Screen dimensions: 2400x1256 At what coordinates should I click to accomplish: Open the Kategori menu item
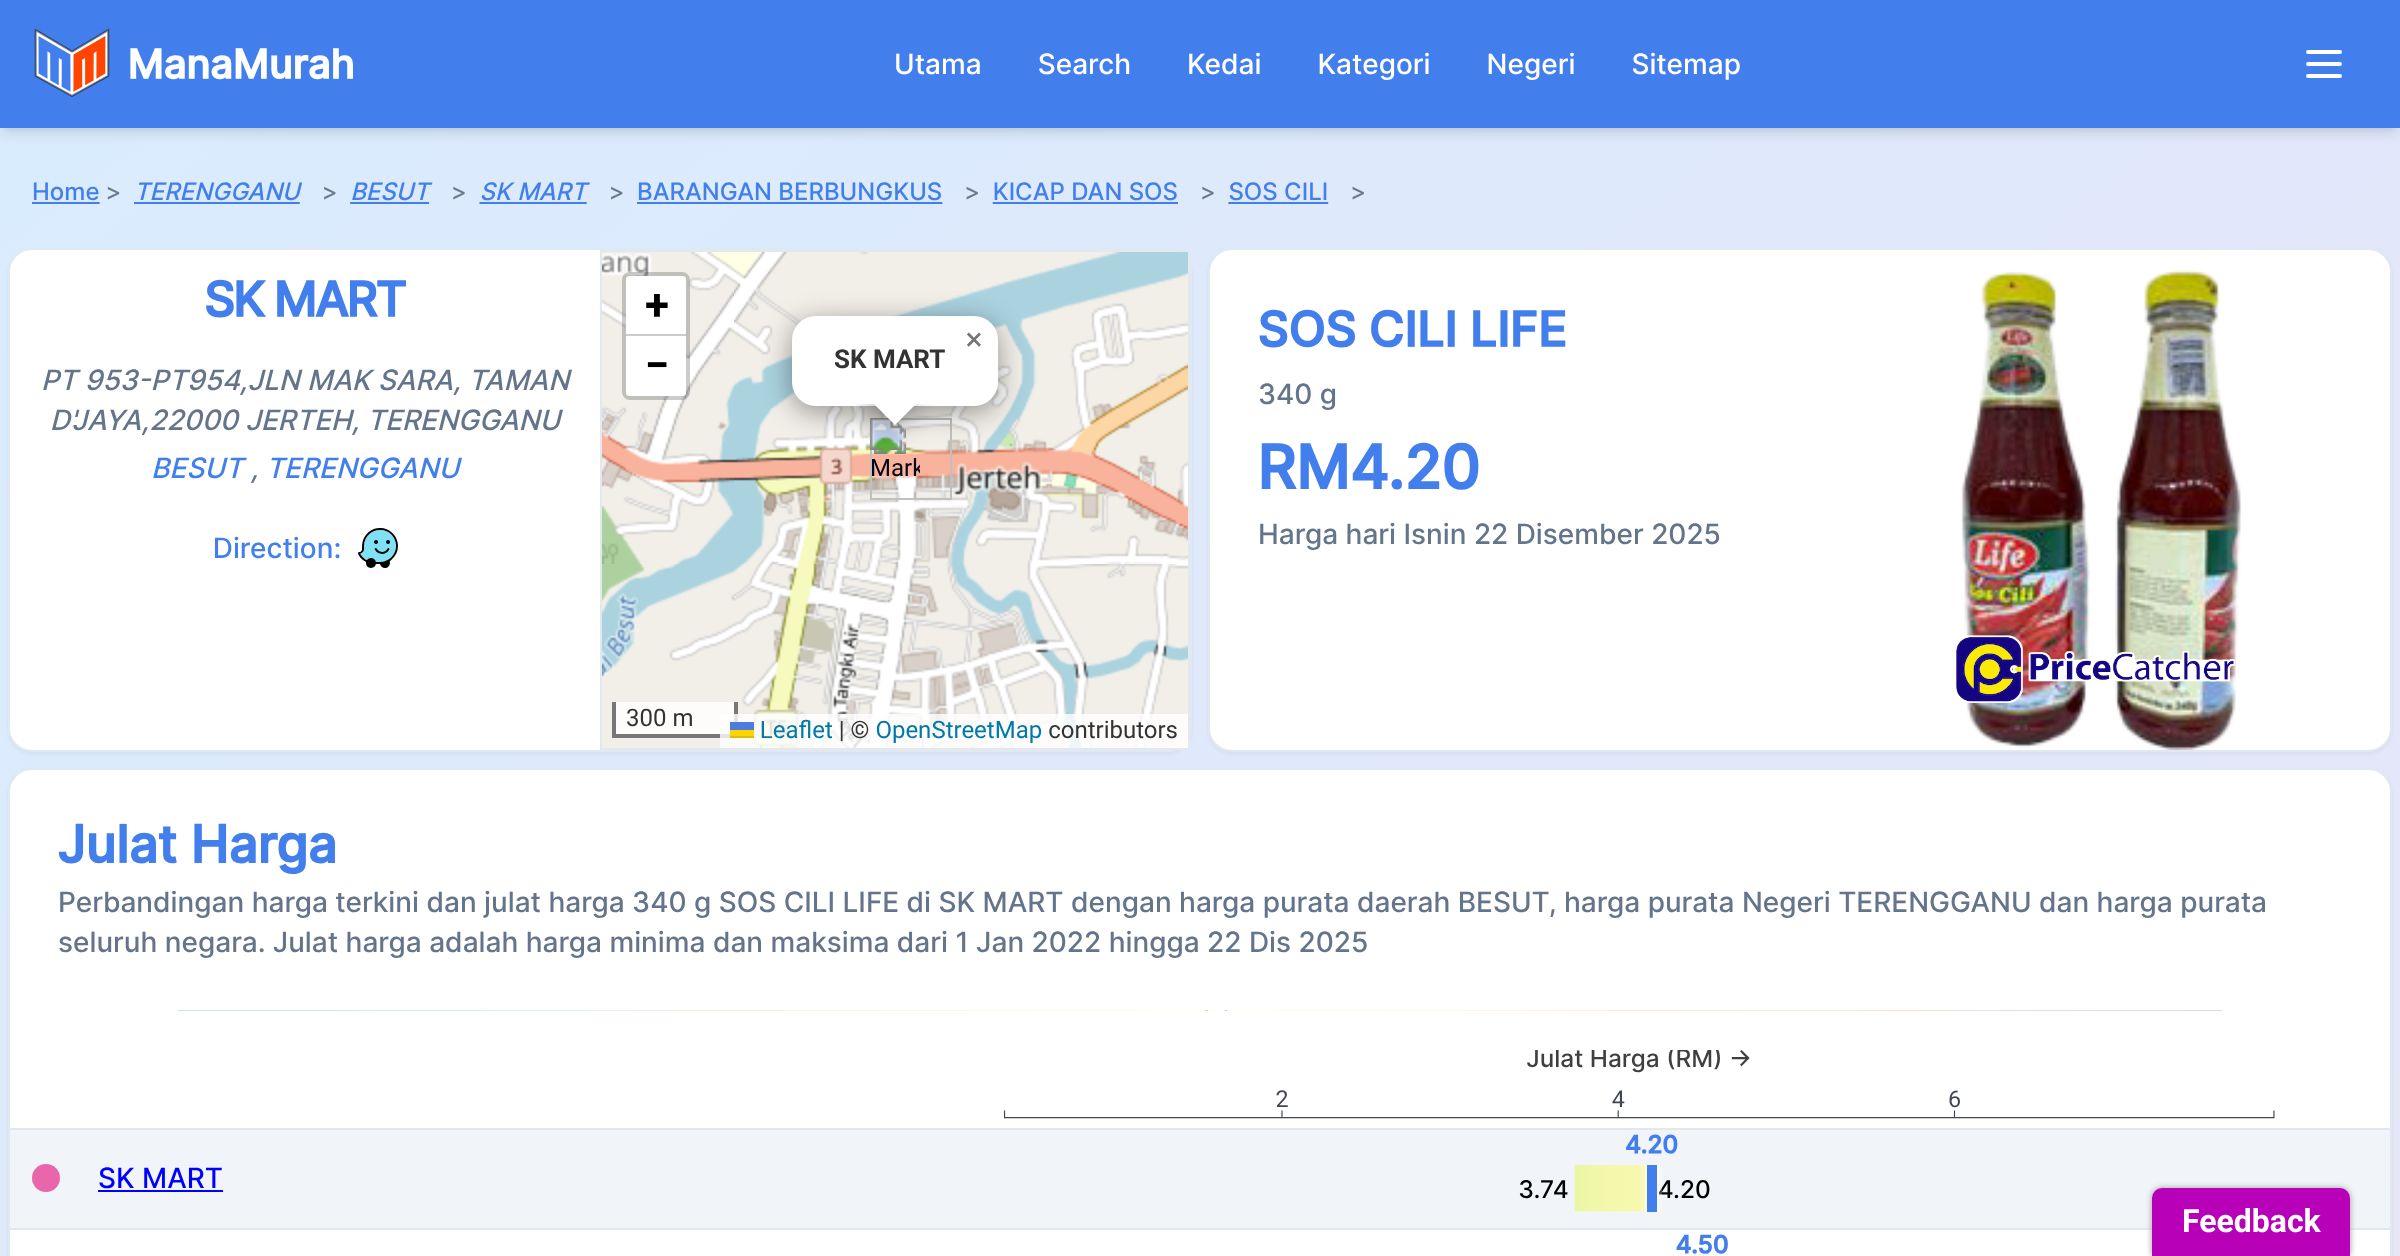(x=1373, y=64)
